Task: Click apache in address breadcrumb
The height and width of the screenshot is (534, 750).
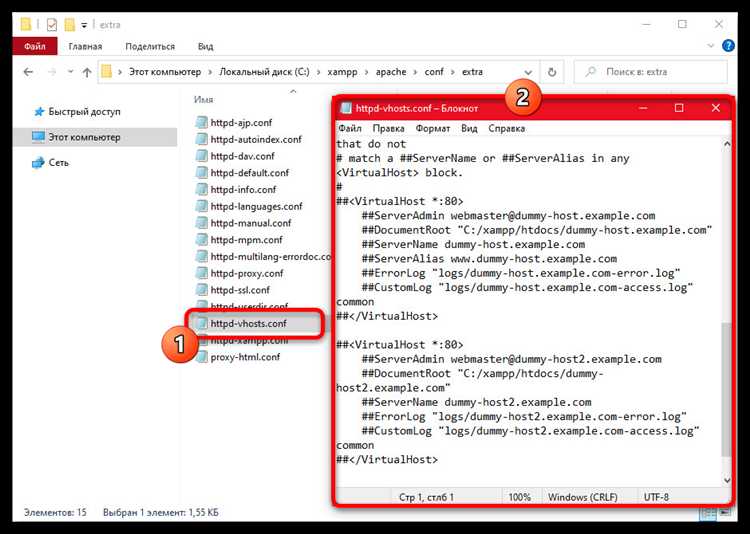Action: pyautogui.click(x=391, y=72)
